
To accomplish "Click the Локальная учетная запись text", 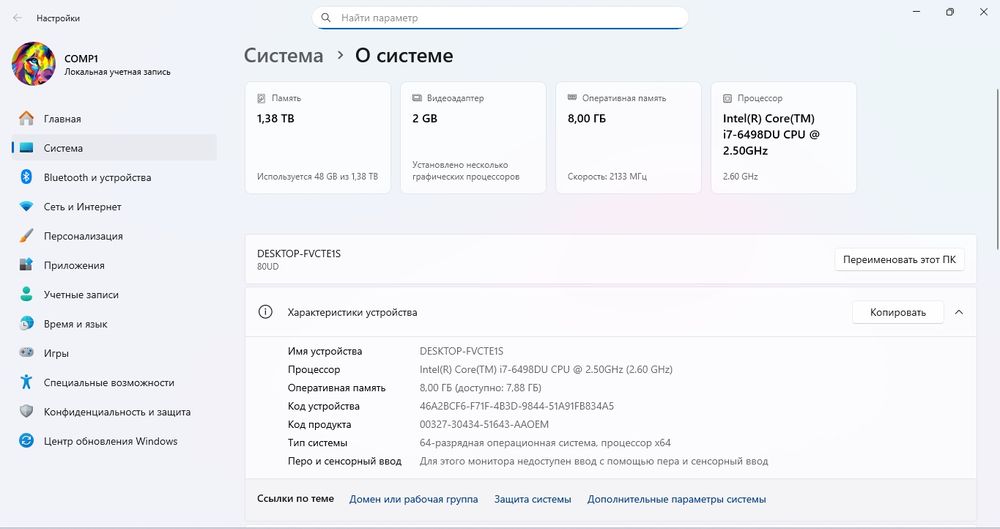I will tap(117, 72).
